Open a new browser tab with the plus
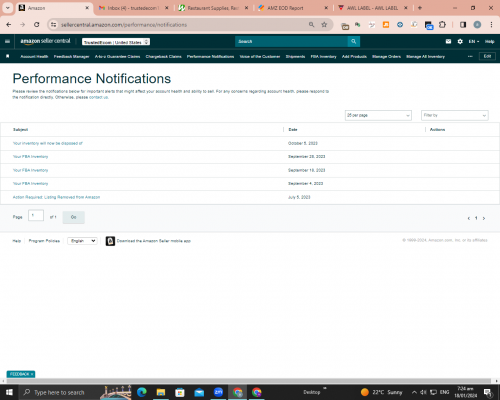The image size is (500, 400). 420,8
